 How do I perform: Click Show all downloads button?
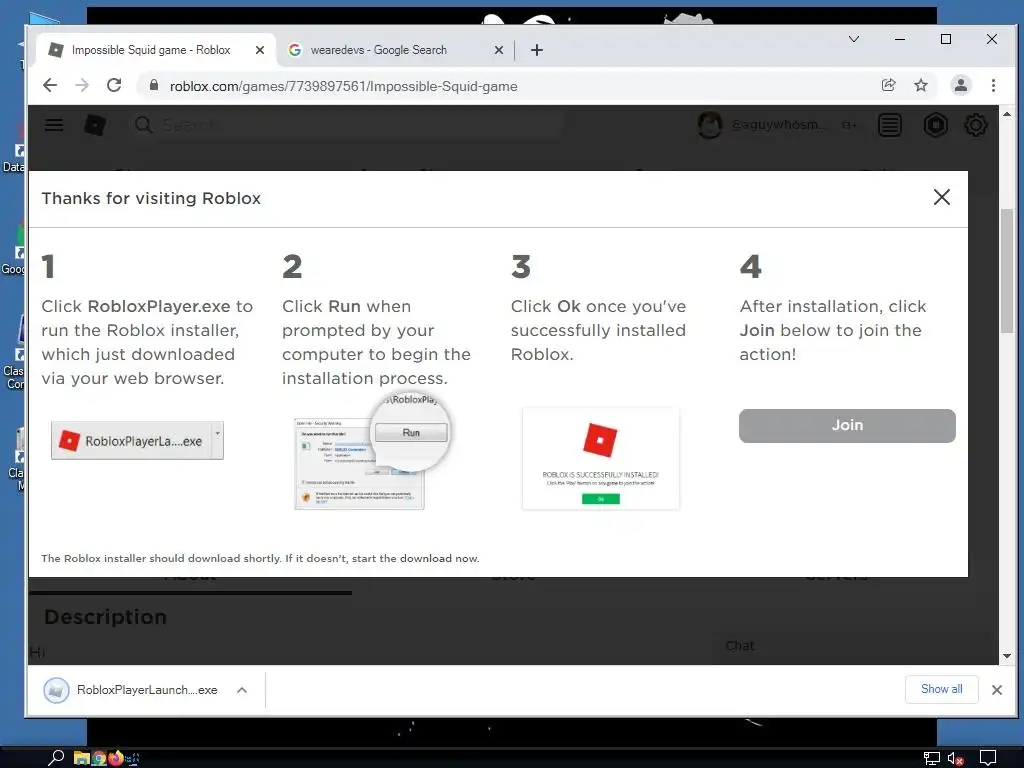(941, 689)
